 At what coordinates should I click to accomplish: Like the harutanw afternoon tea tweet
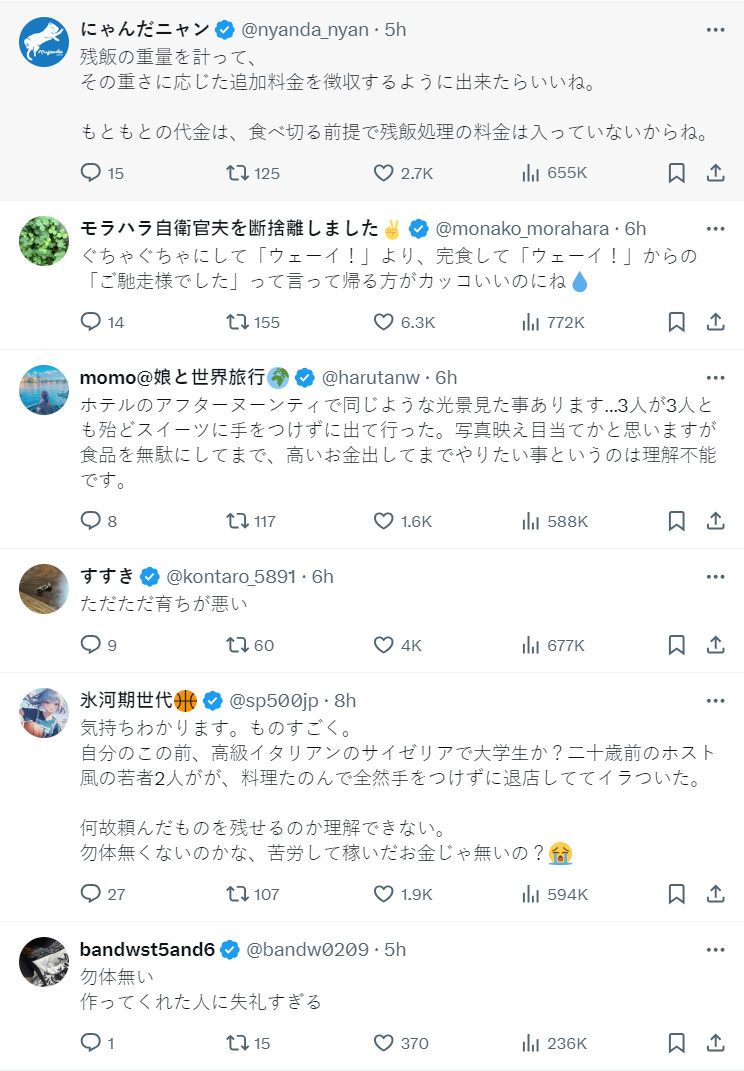(383, 521)
